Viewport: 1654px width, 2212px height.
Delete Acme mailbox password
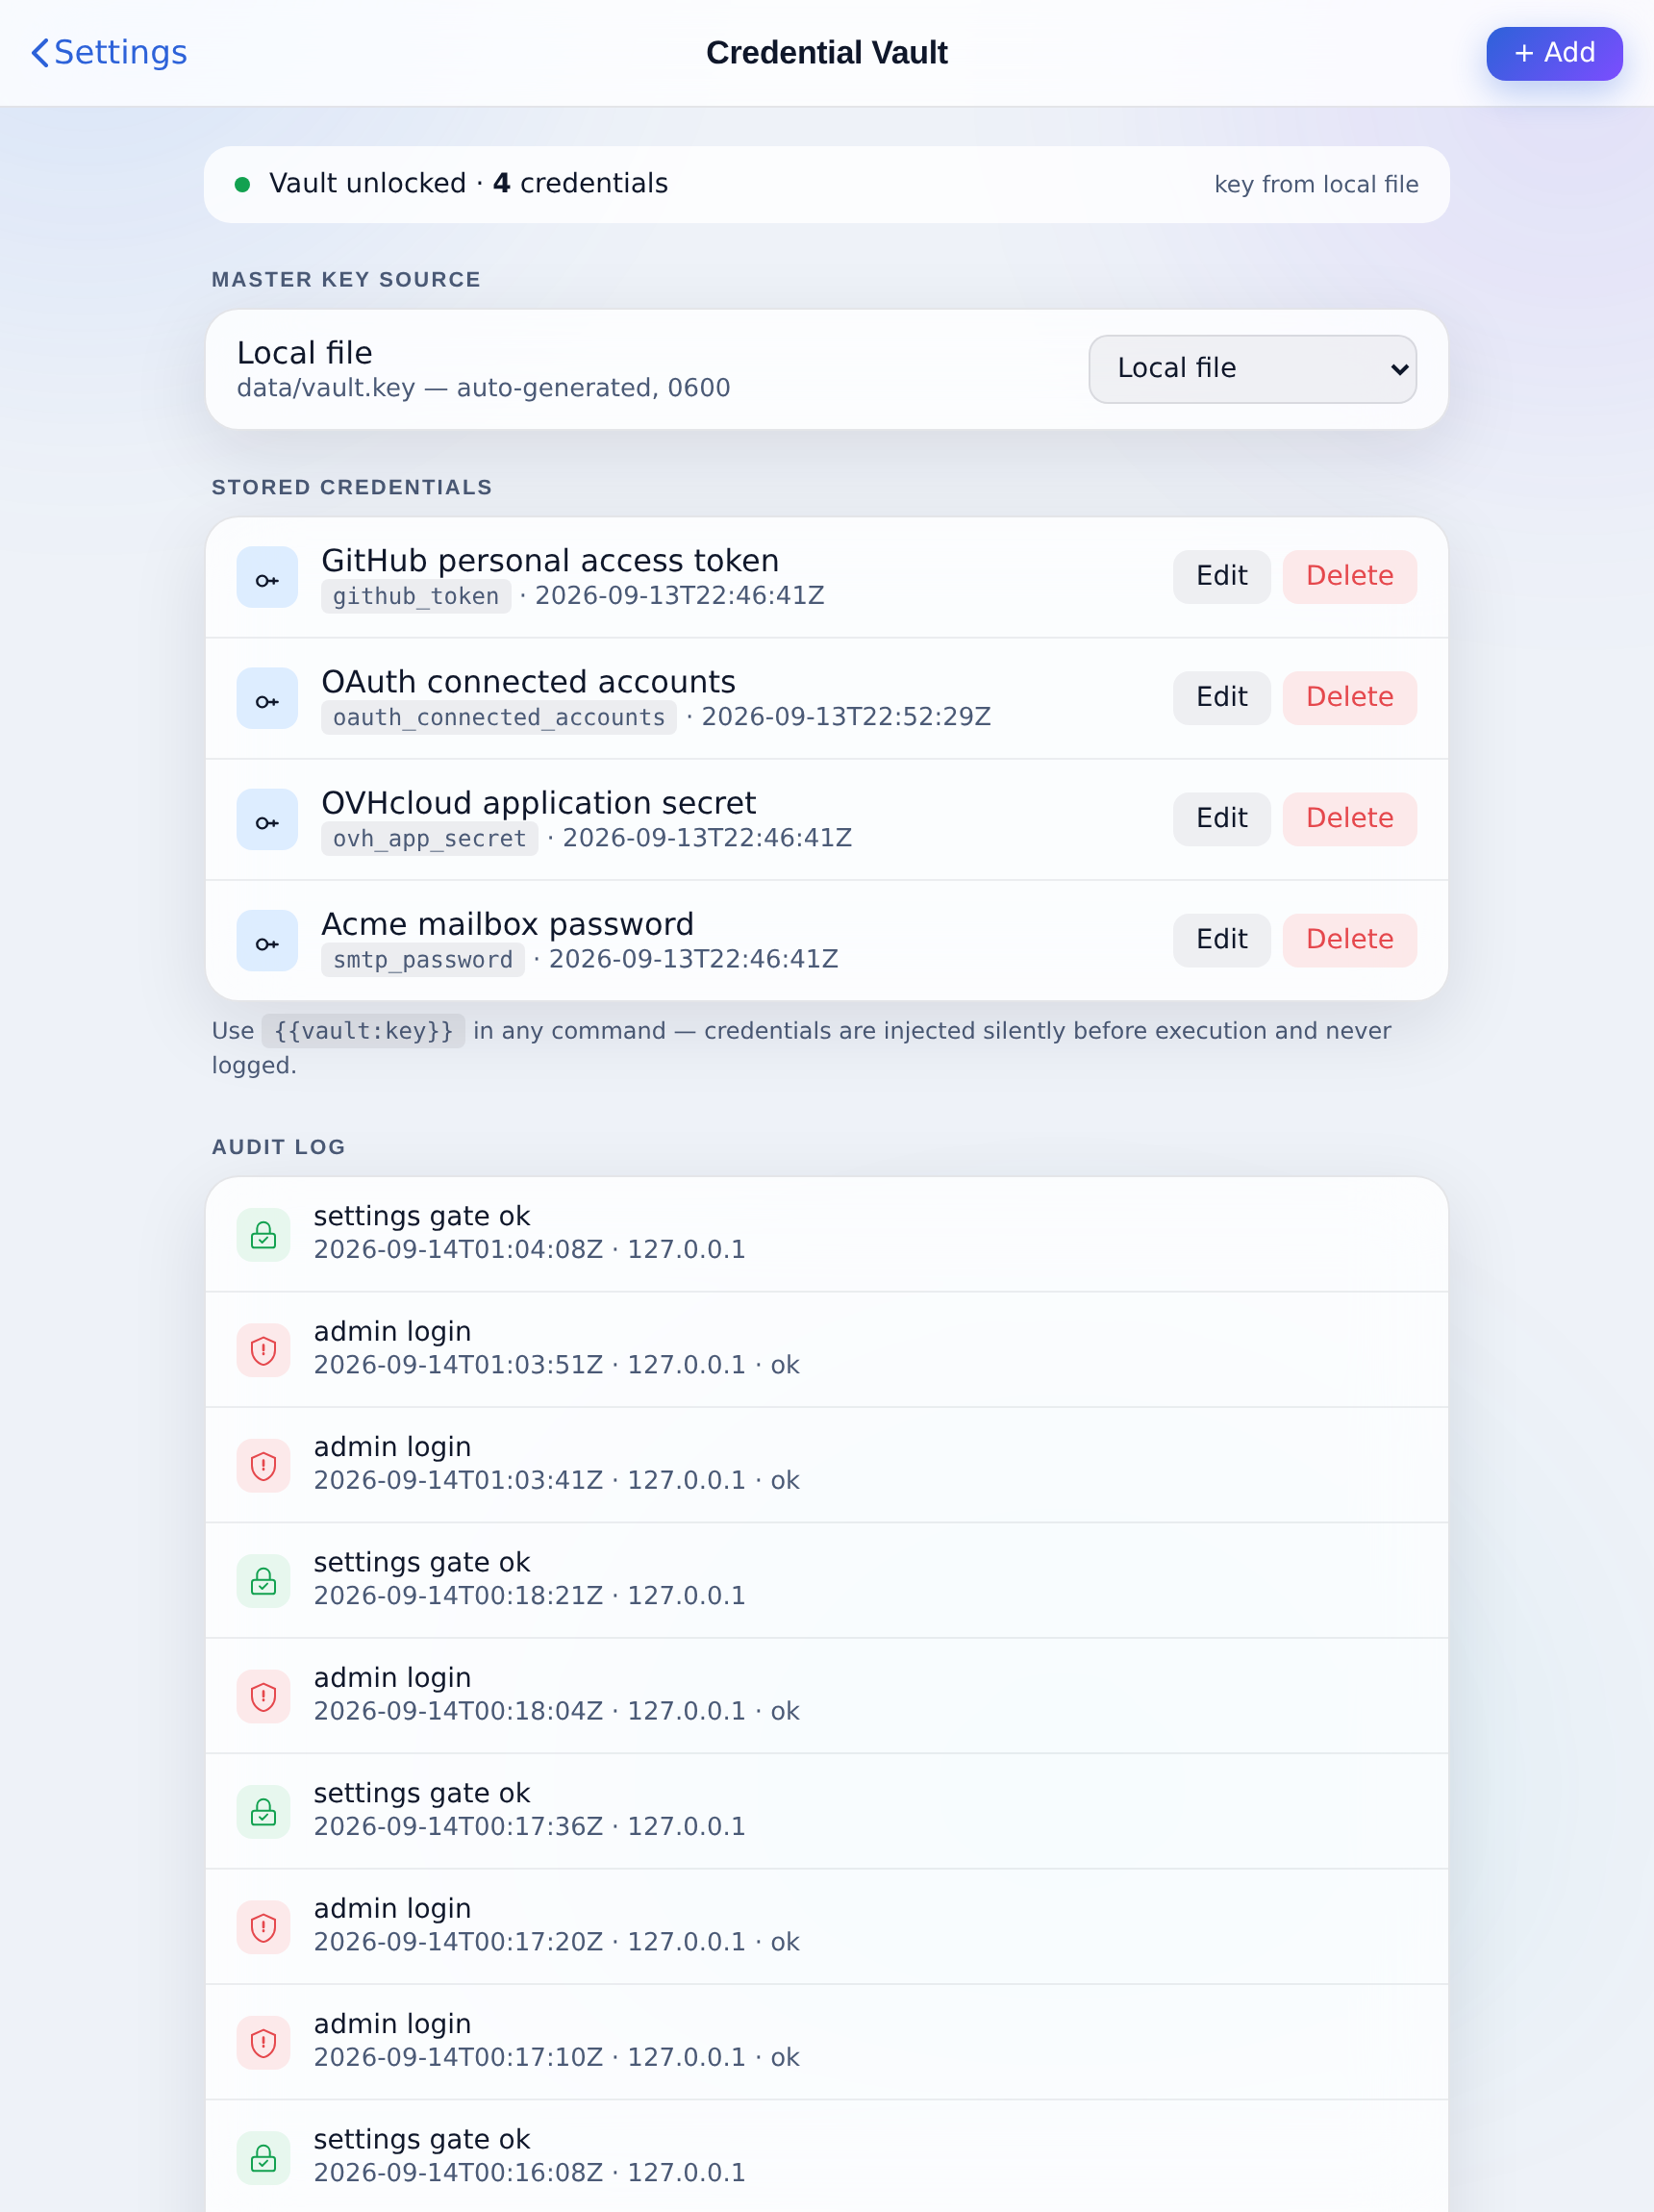(x=1349, y=939)
